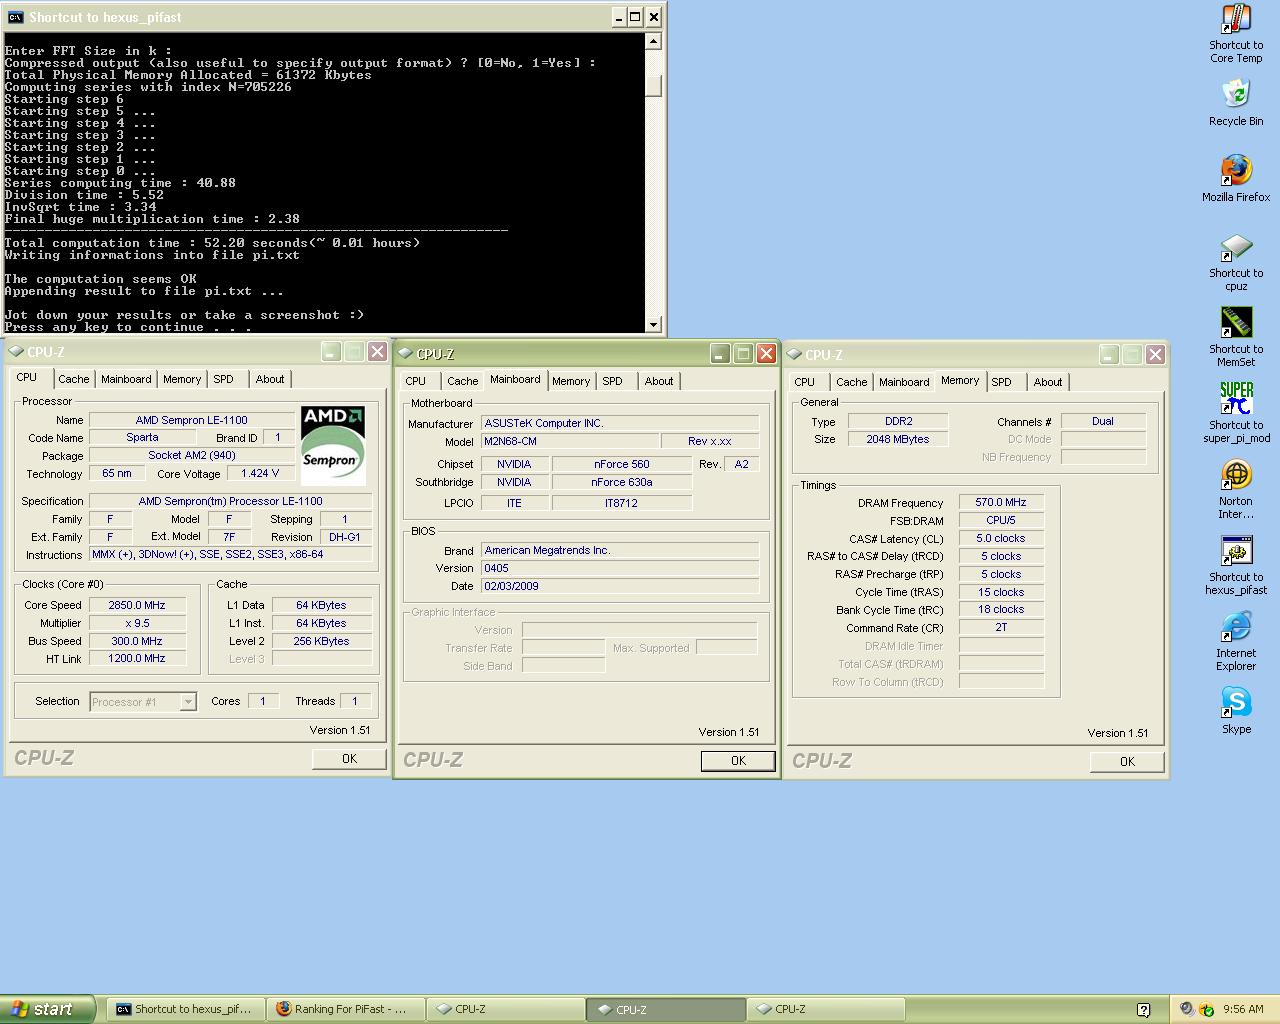1280x1024 pixels.
Task: Open the Shortcut to hexus_pifast desktop icon
Action: 1236,566
